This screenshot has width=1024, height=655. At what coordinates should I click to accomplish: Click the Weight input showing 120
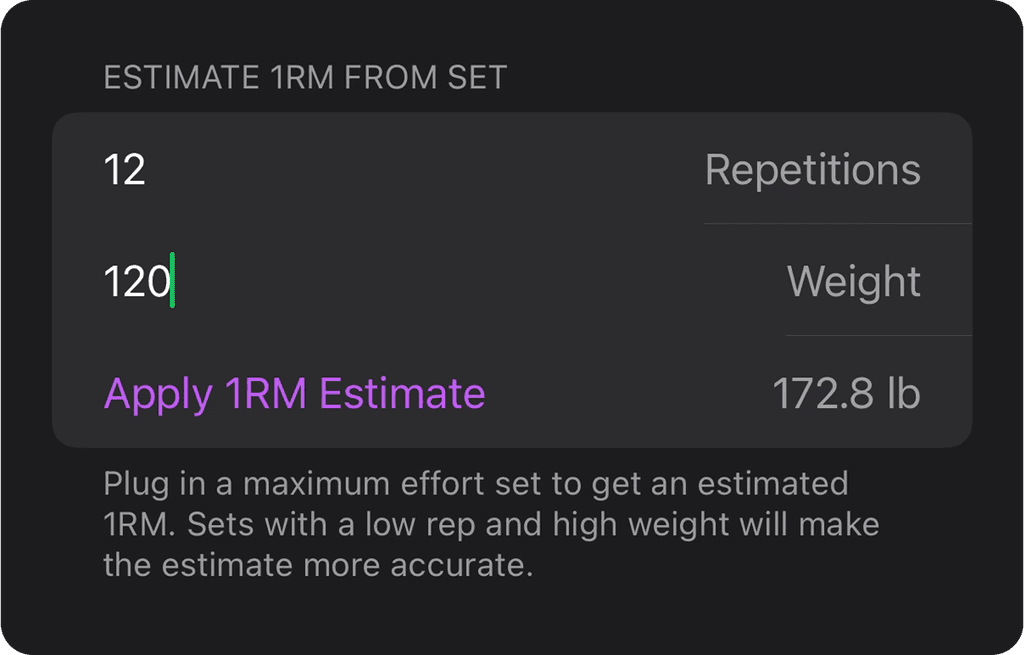tap(140, 281)
